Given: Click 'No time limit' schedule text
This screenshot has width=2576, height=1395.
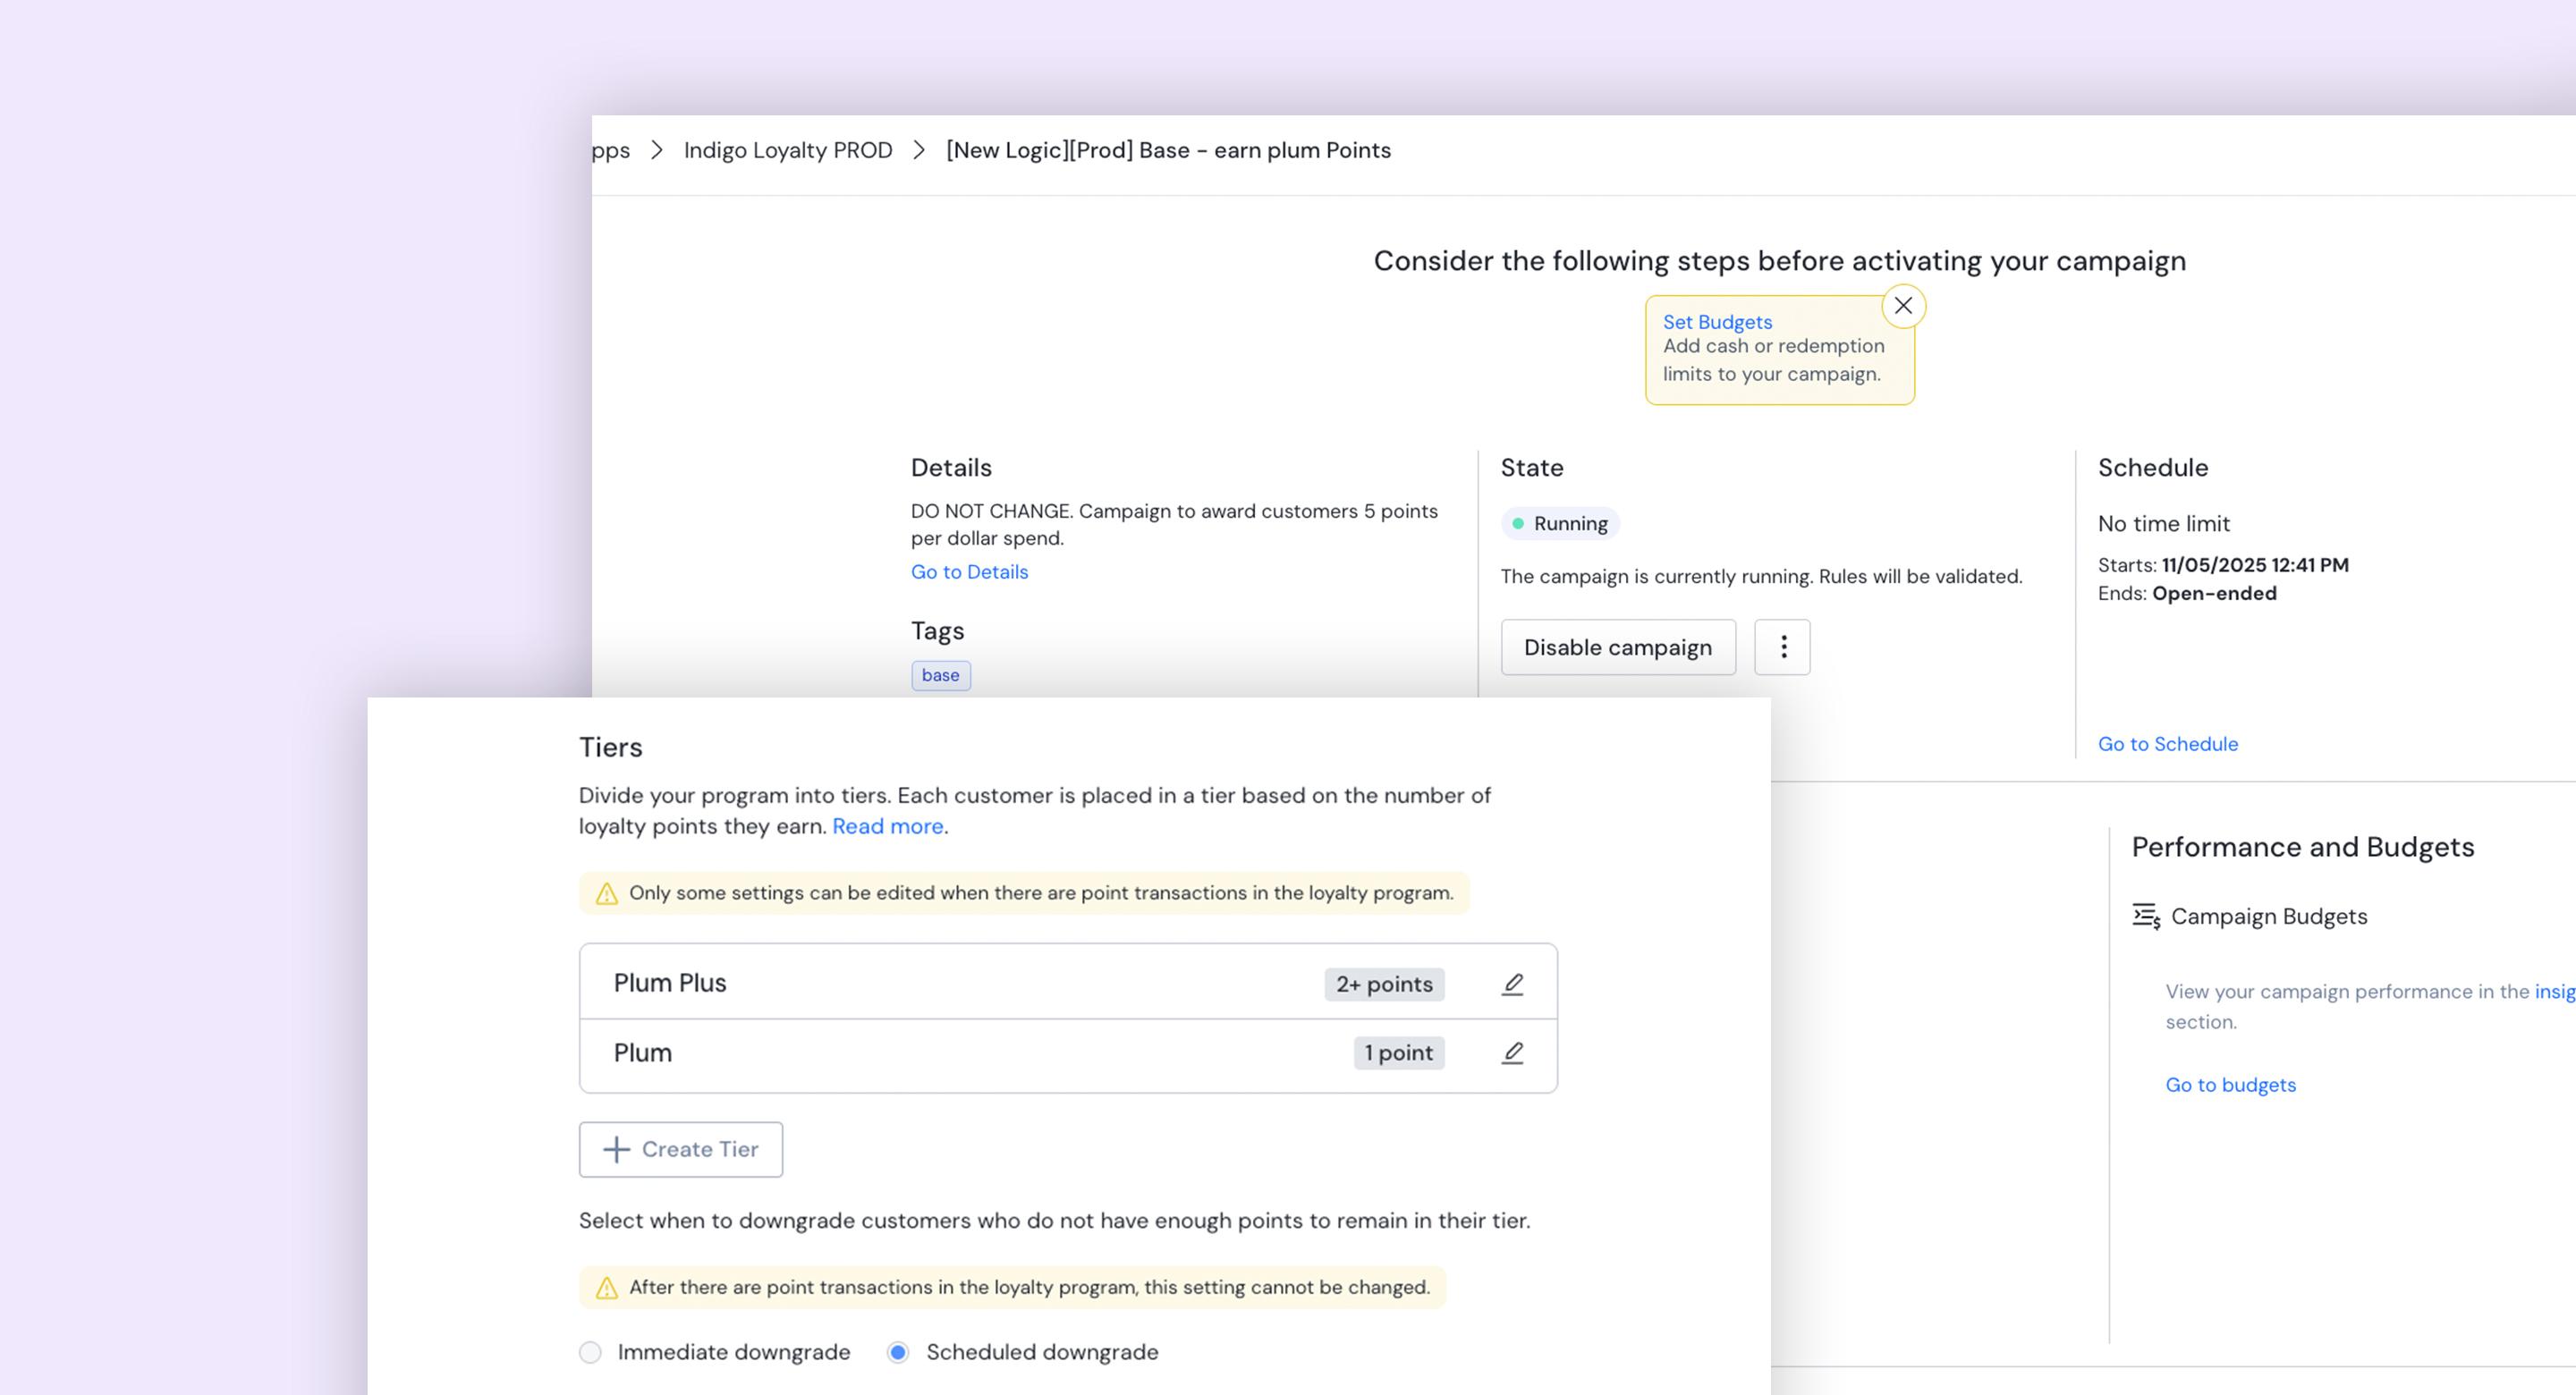Looking at the screenshot, I should point(2163,524).
